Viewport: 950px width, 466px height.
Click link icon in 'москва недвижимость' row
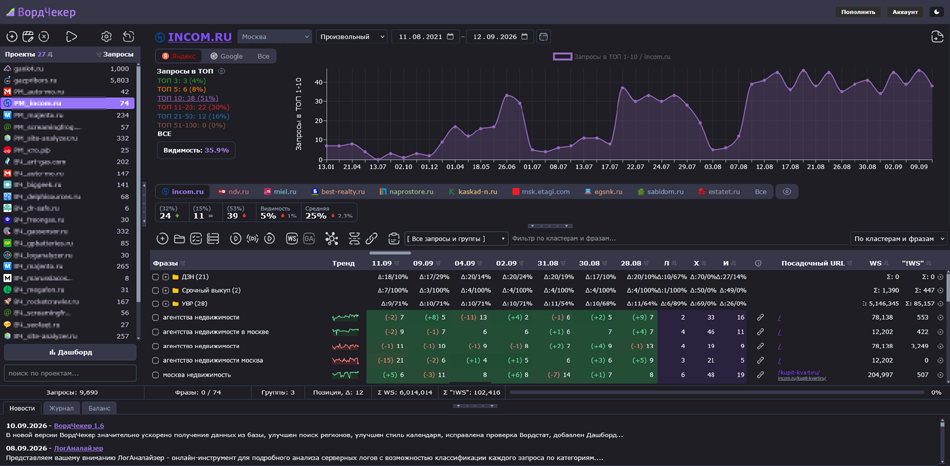760,374
